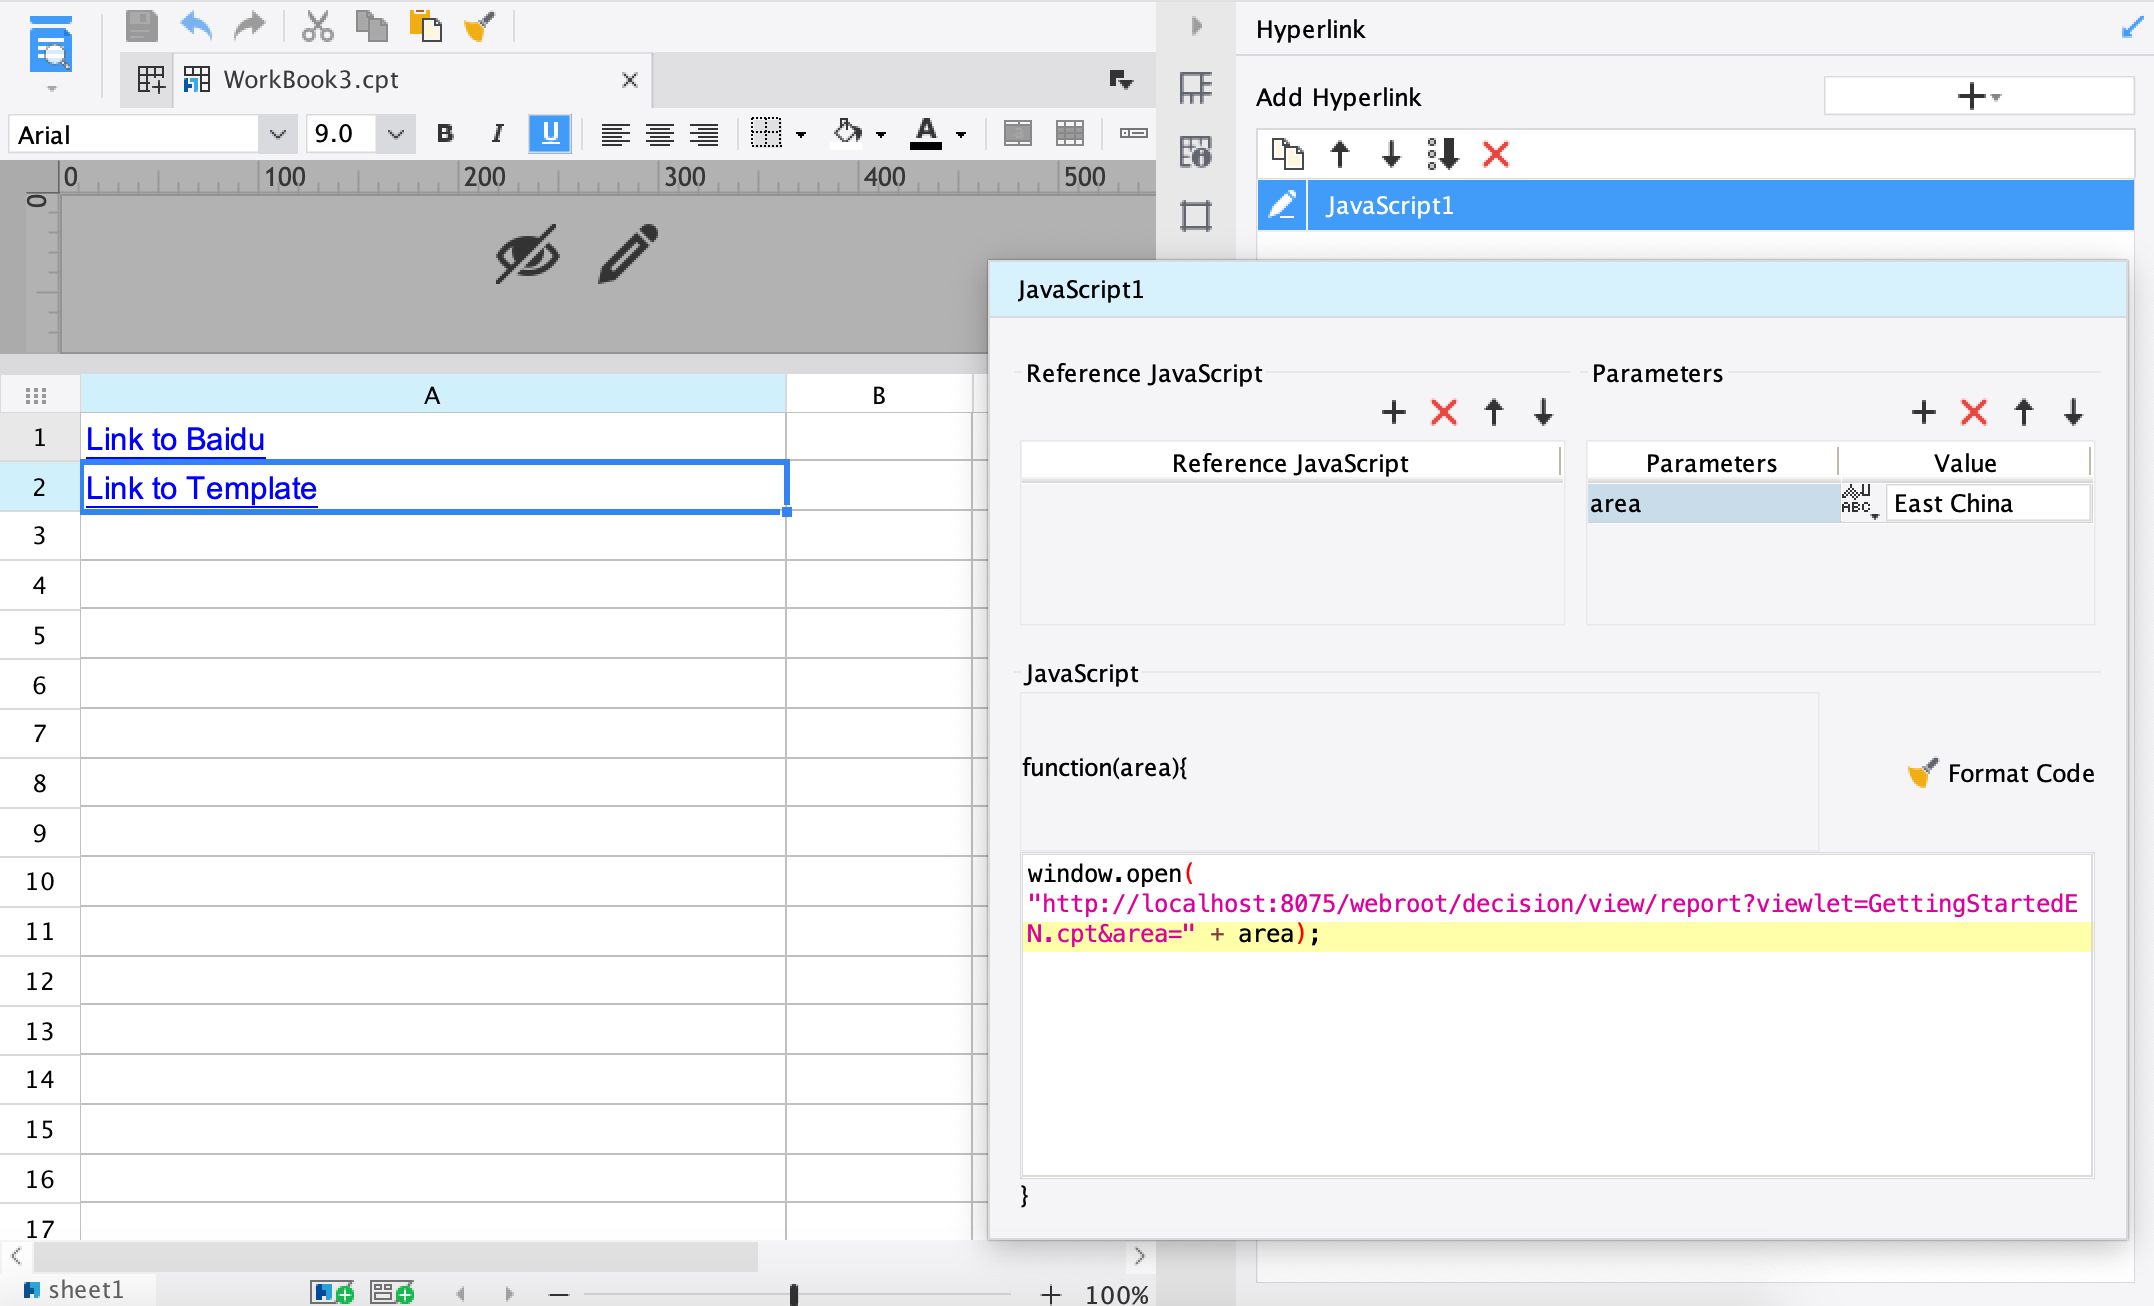
Task: Copy selection with copy icon
Action: [x=372, y=26]
